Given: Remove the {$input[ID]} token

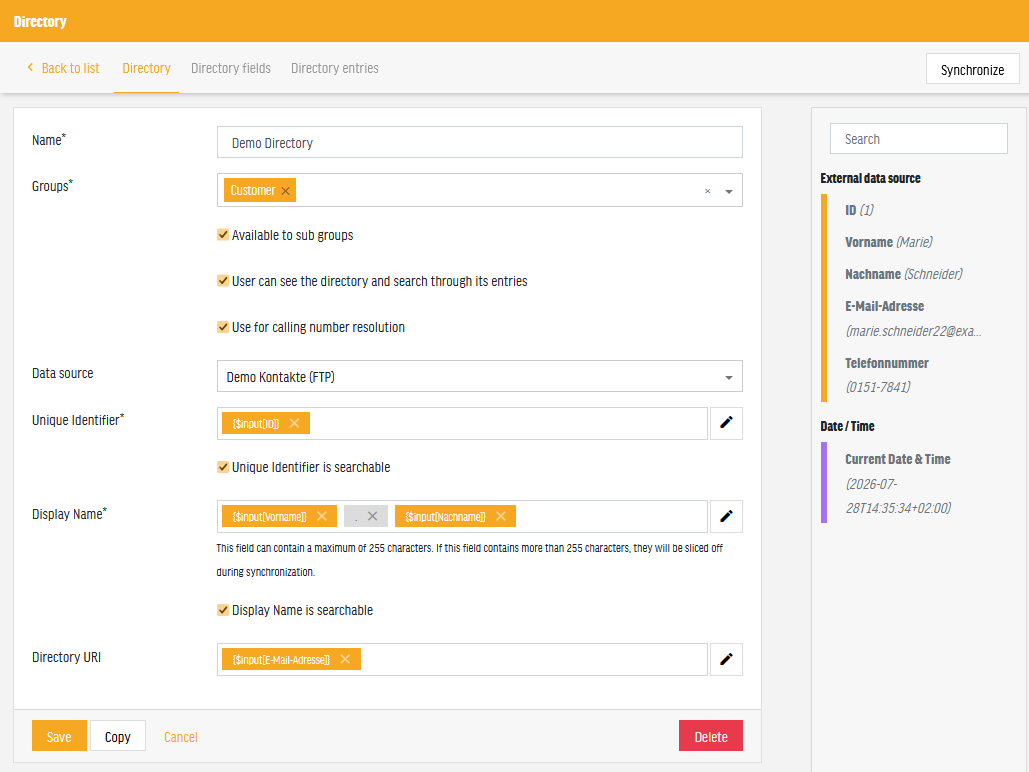Looking at the screenshot, I should coord(295,423).
